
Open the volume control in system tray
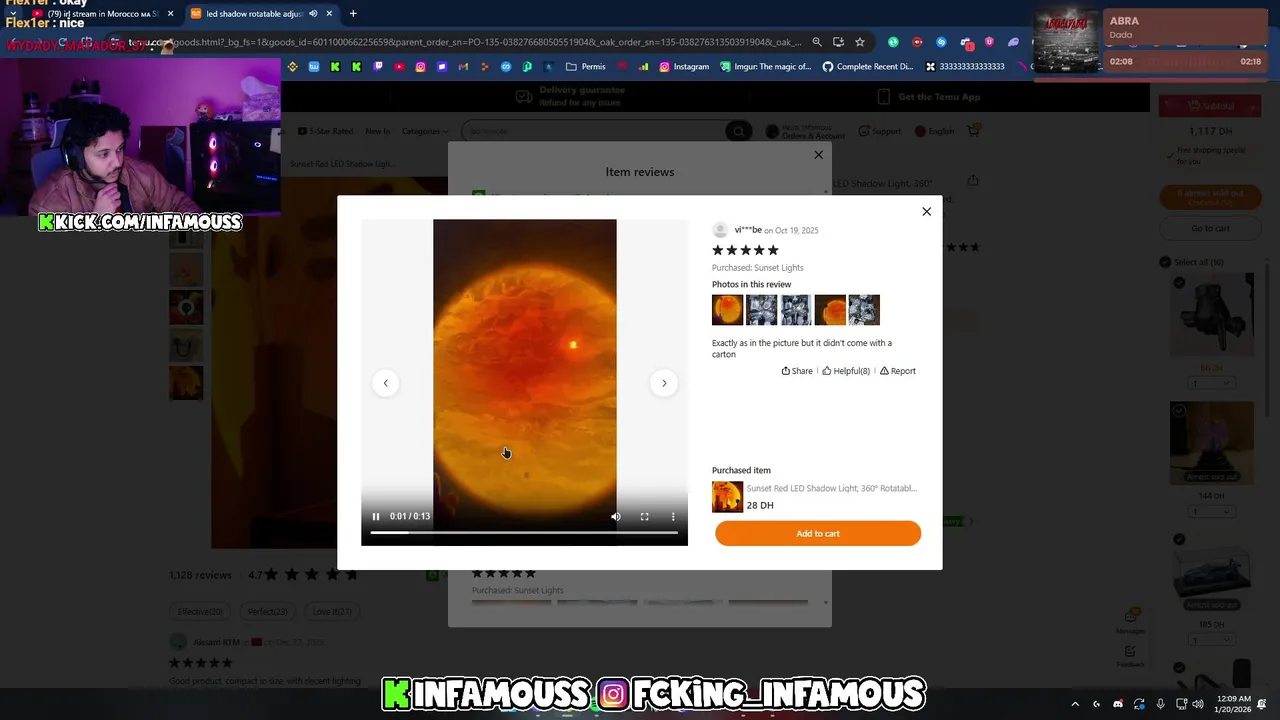pyautogui.click(x=1198, y=704)
